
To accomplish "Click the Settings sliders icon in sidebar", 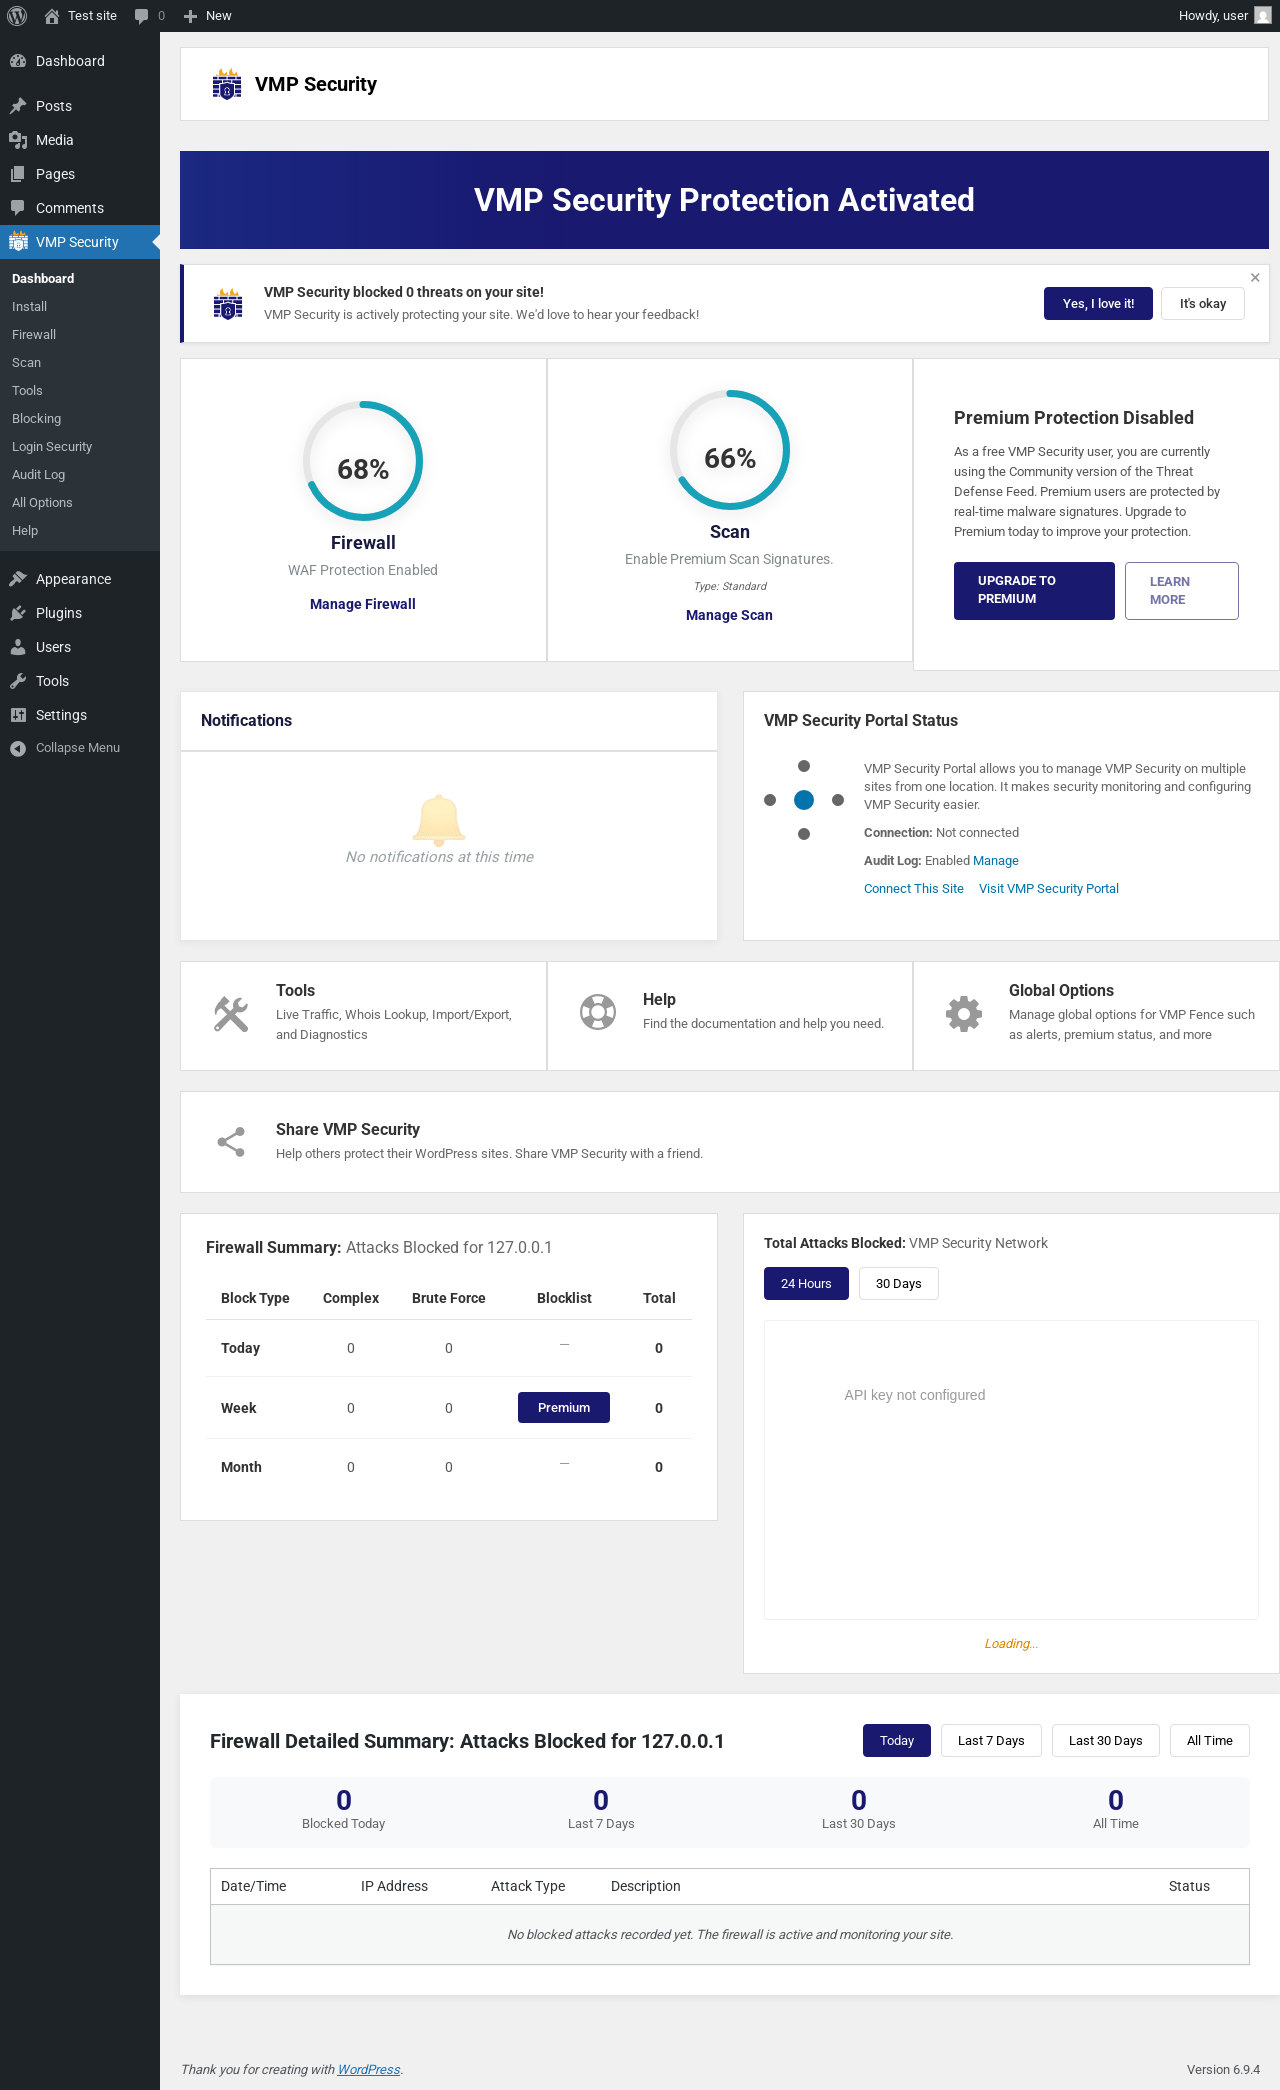I will click(18, 715).
